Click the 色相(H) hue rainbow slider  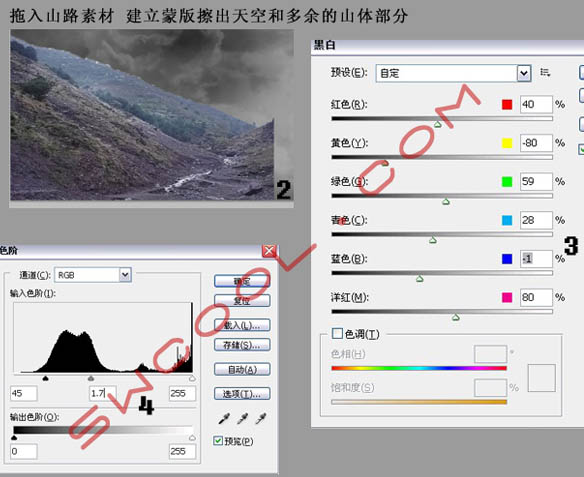(419, 368)
